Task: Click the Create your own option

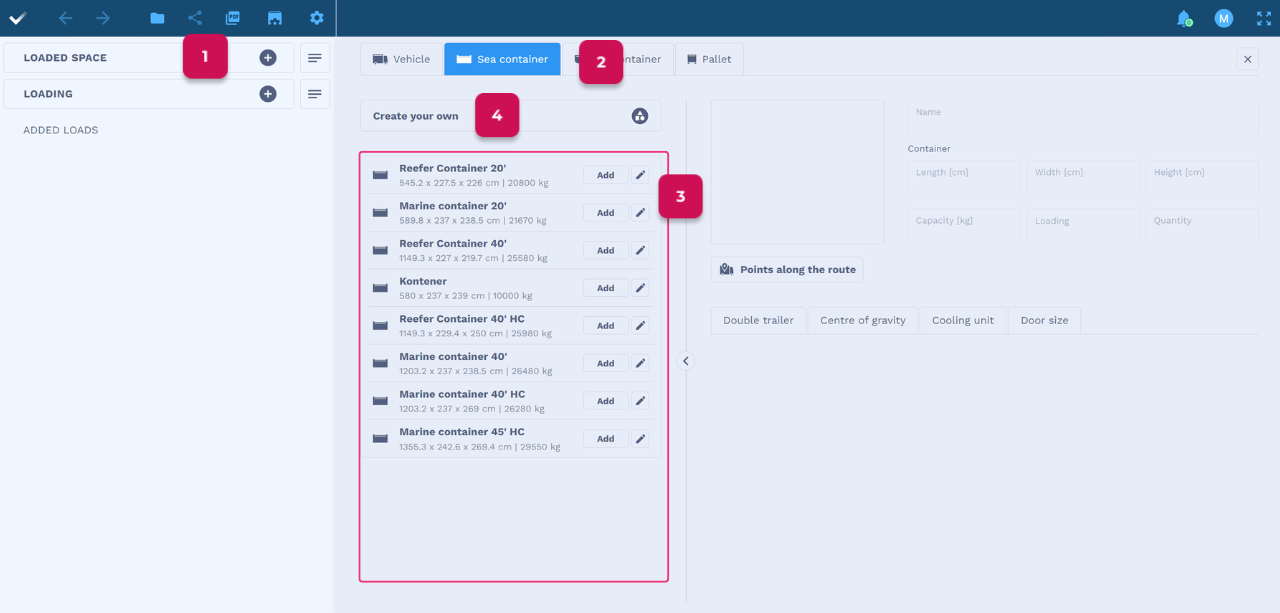Action: click(x=416, y=116)
